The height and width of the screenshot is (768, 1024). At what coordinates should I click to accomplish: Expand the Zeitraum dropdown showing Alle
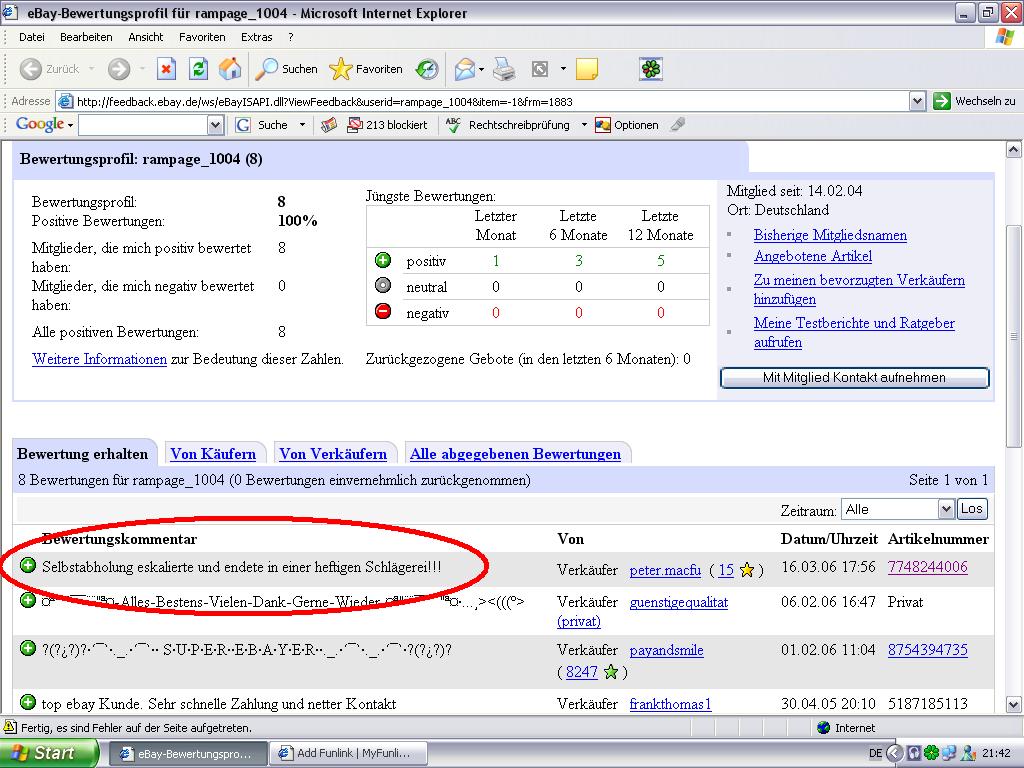coord(946,509)
